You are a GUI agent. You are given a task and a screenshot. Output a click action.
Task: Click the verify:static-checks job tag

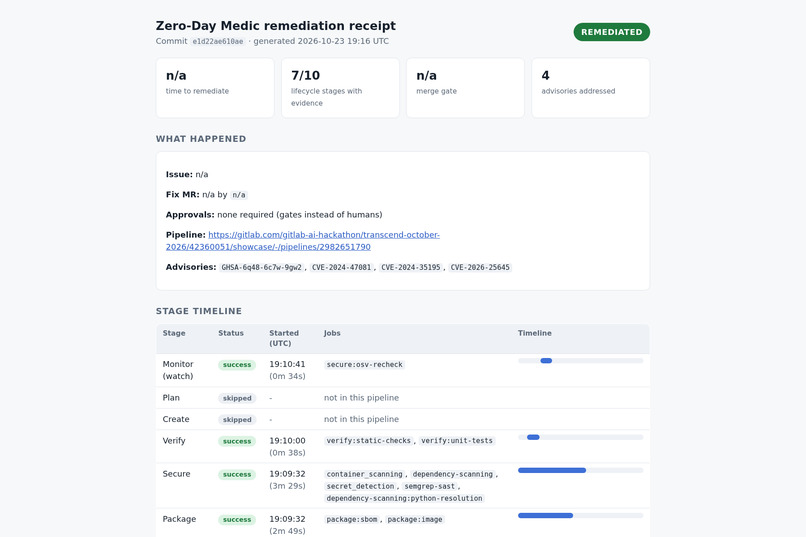point(369,440)
